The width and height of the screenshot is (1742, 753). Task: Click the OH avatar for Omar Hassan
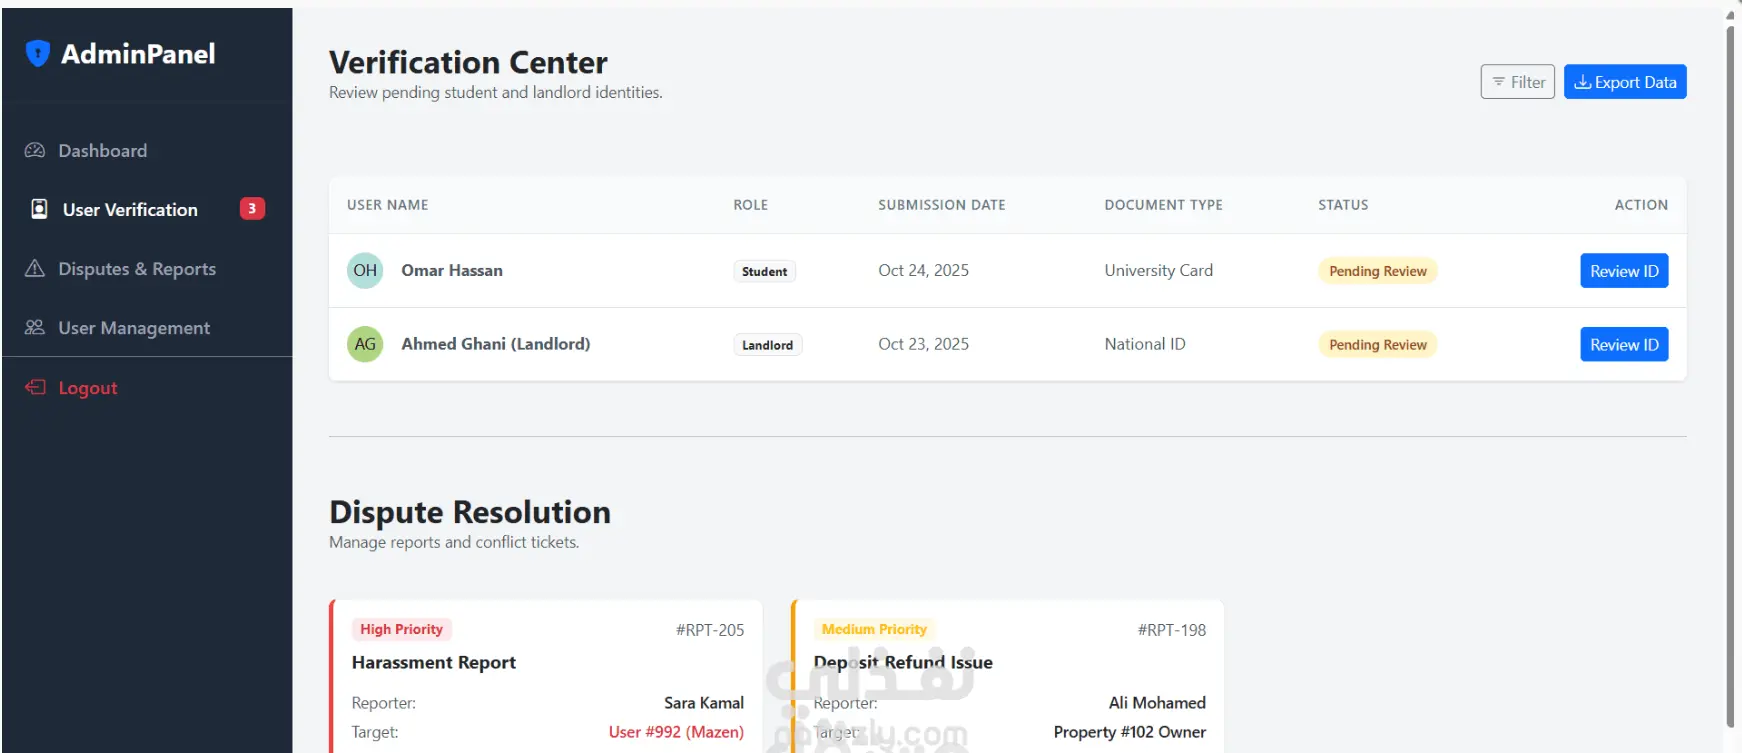(365, 270)
